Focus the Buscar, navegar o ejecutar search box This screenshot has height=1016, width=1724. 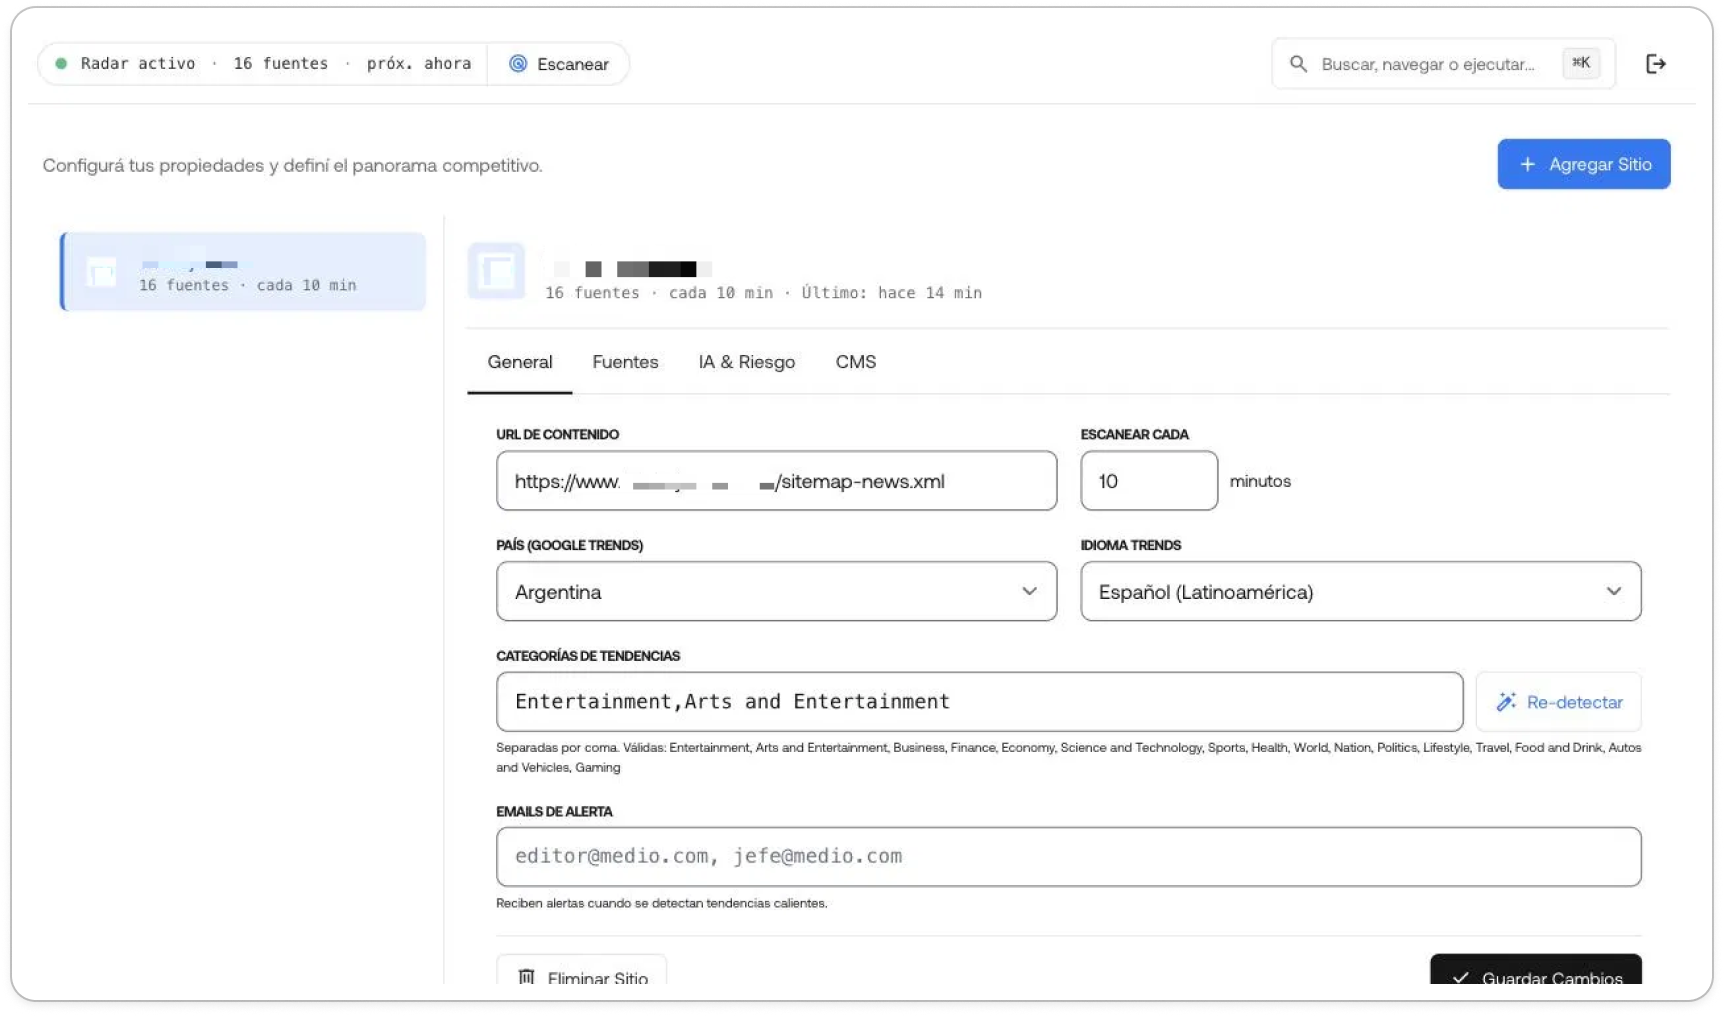[1443, 64]
